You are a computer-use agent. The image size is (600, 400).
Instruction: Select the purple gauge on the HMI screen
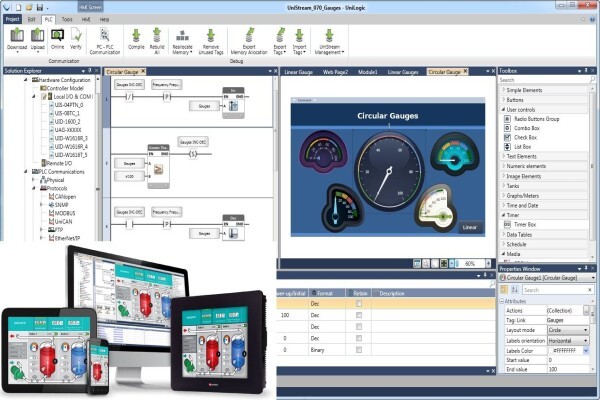(323, 152)
